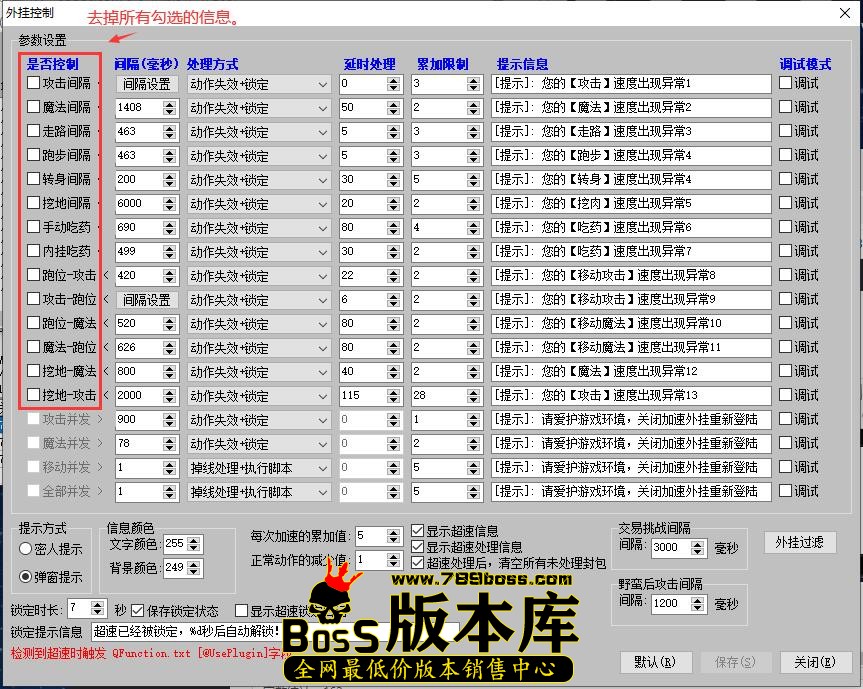863x689 pixels.
Task: Open the 掉线处理+执行脚本 dropdown in 移动并发 row
Action: click(323, 468)
